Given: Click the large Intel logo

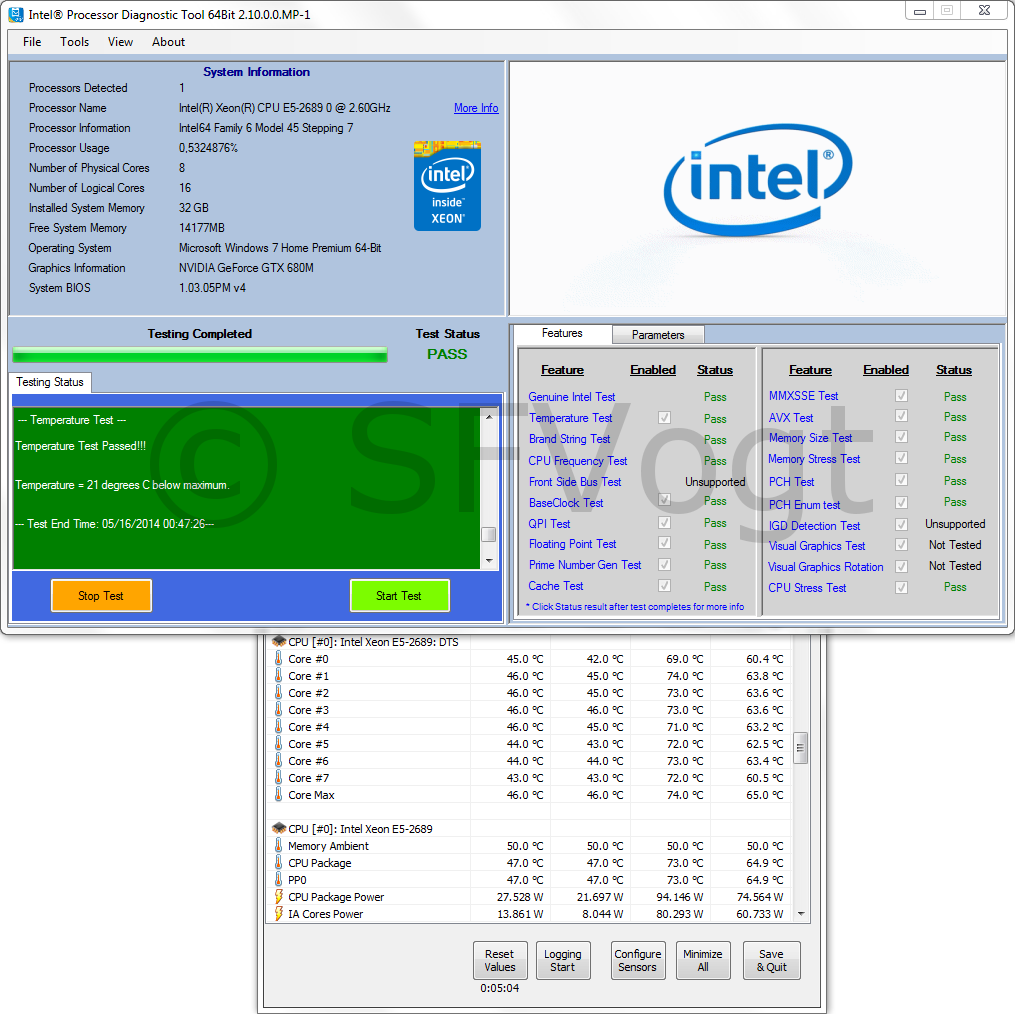Looking at the screenshot, I should pyautogui.click(x=758, y=180).
